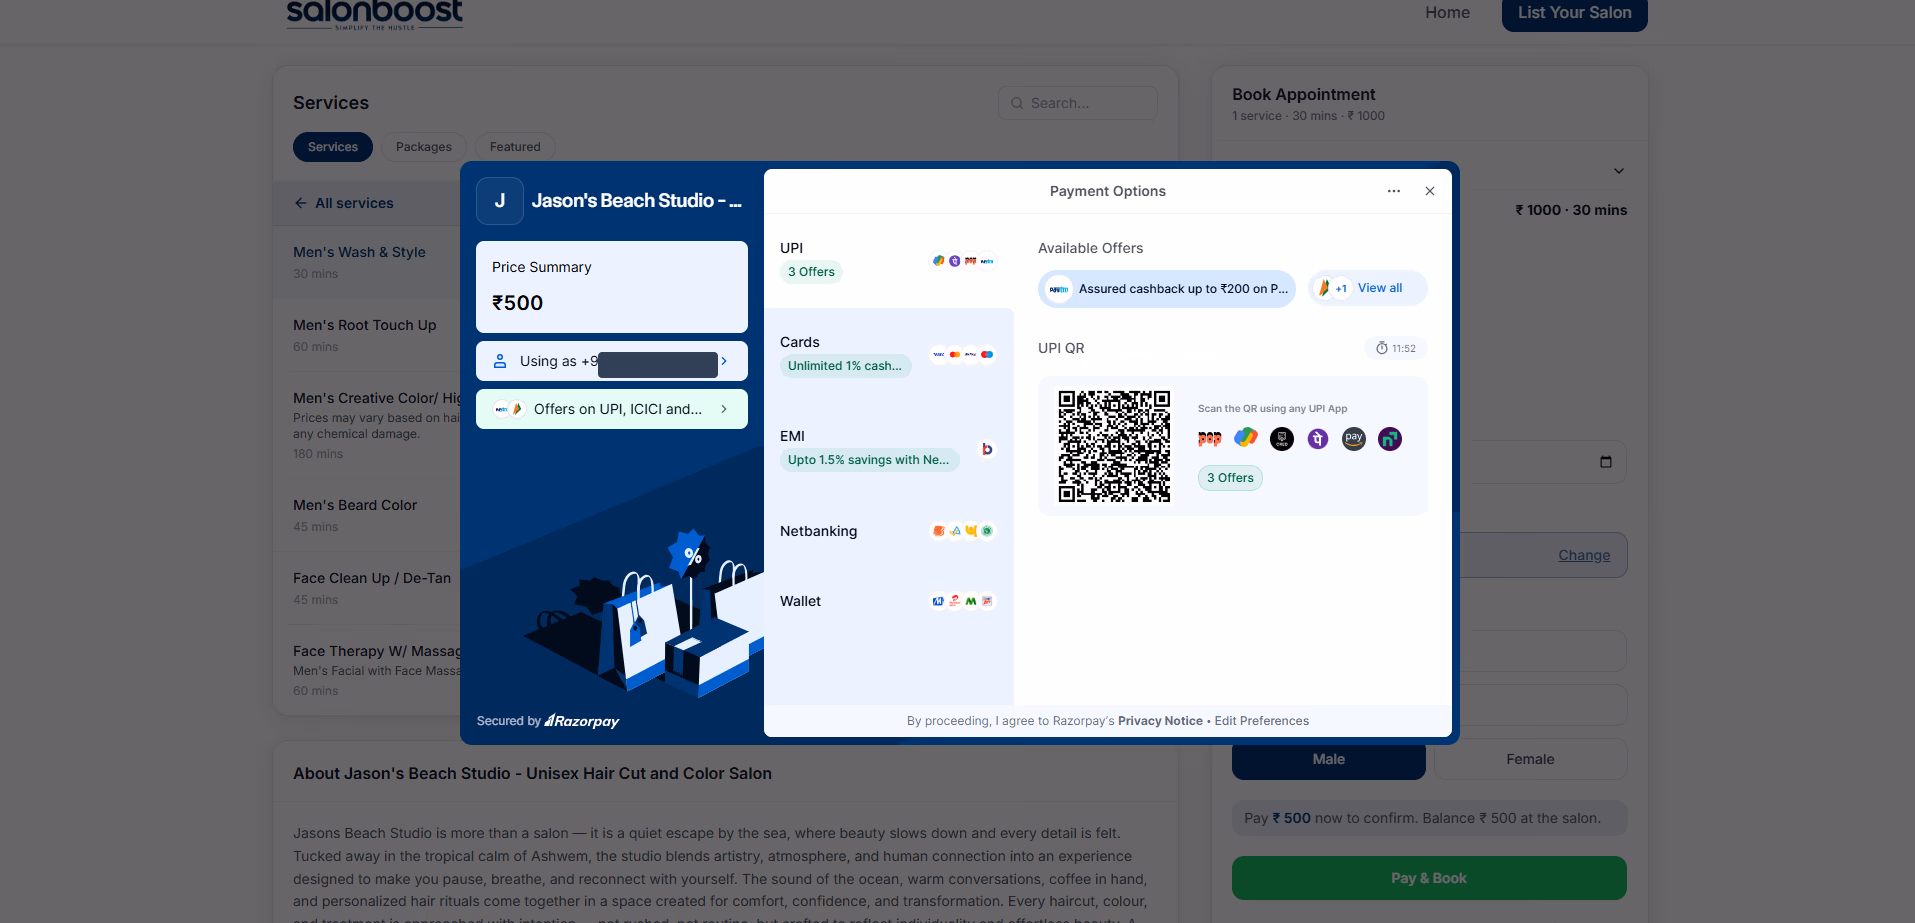Expand the Book Appointment chevron dropdown

tap(1619, 171)
